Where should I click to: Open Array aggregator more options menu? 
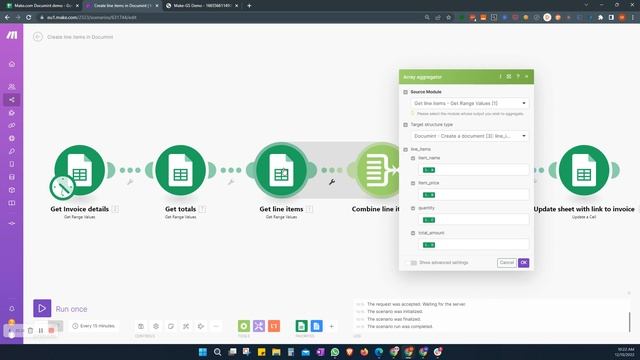click(500, 77)
